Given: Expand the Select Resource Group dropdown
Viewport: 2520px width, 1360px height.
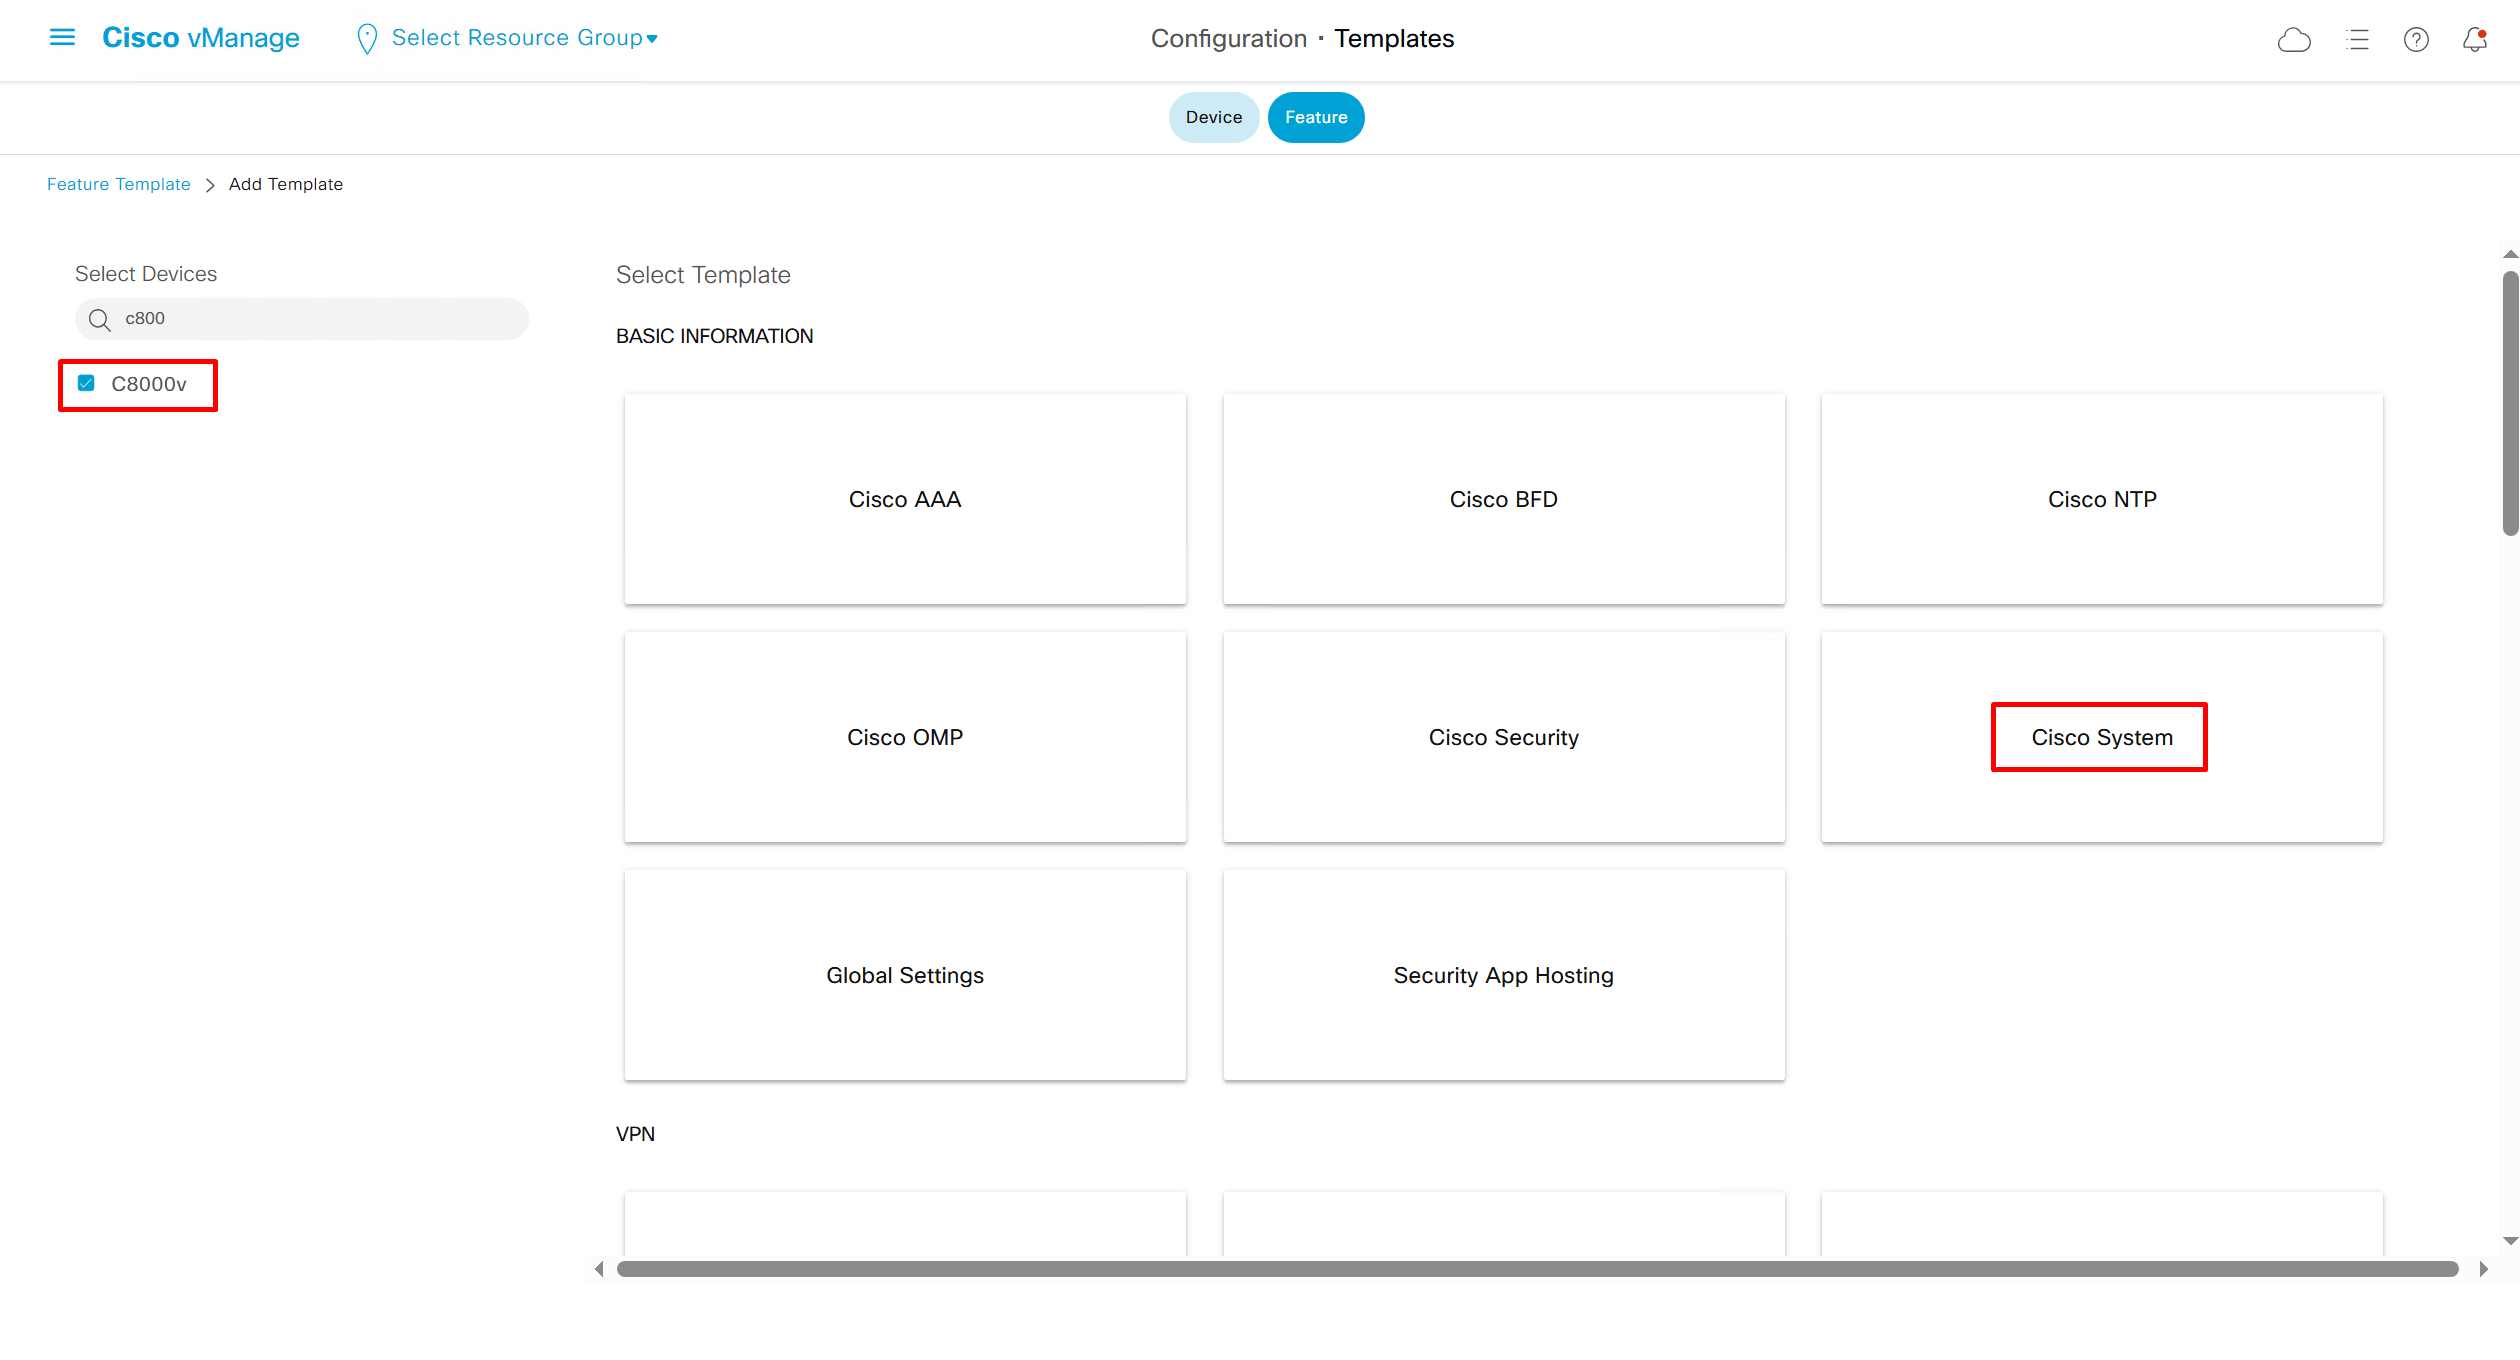Looking at the screenshot, I should point(524,38).
